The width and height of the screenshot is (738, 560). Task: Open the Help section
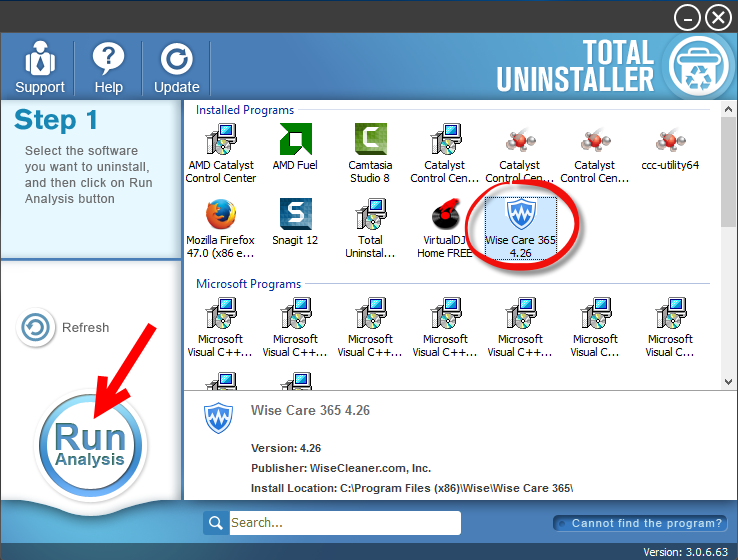pos(108,68)
